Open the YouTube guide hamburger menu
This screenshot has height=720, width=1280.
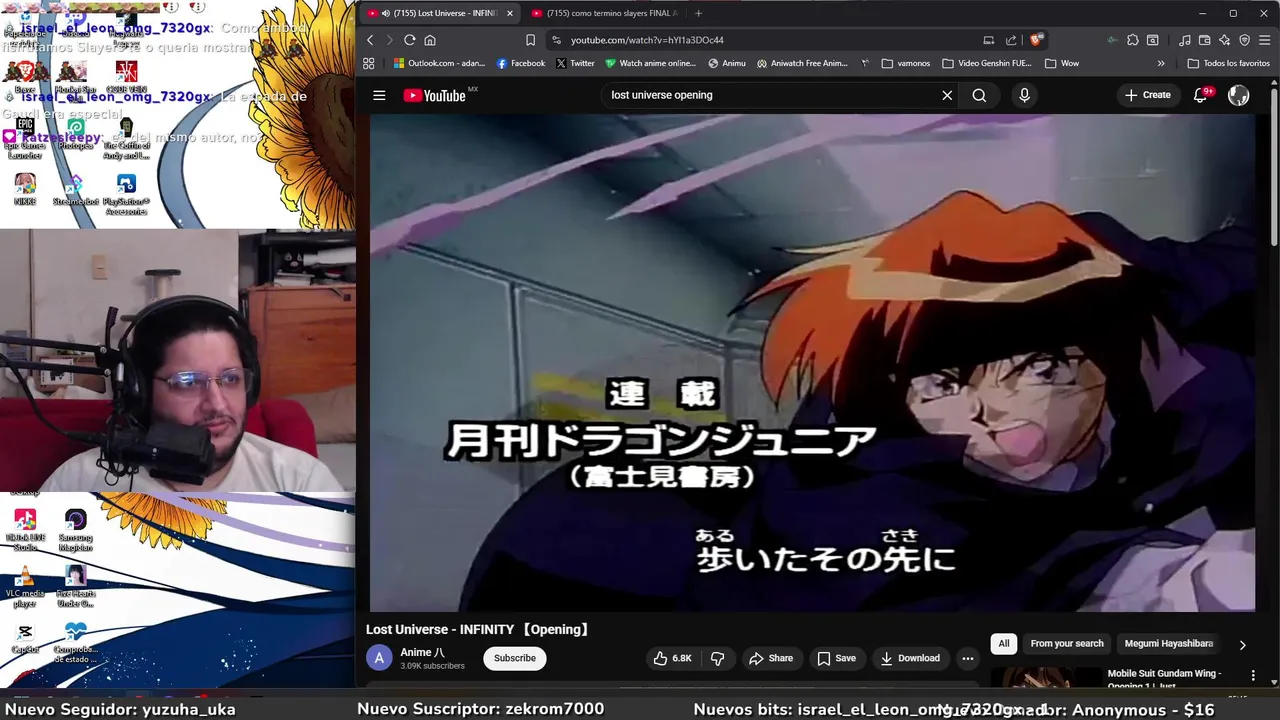379,95
